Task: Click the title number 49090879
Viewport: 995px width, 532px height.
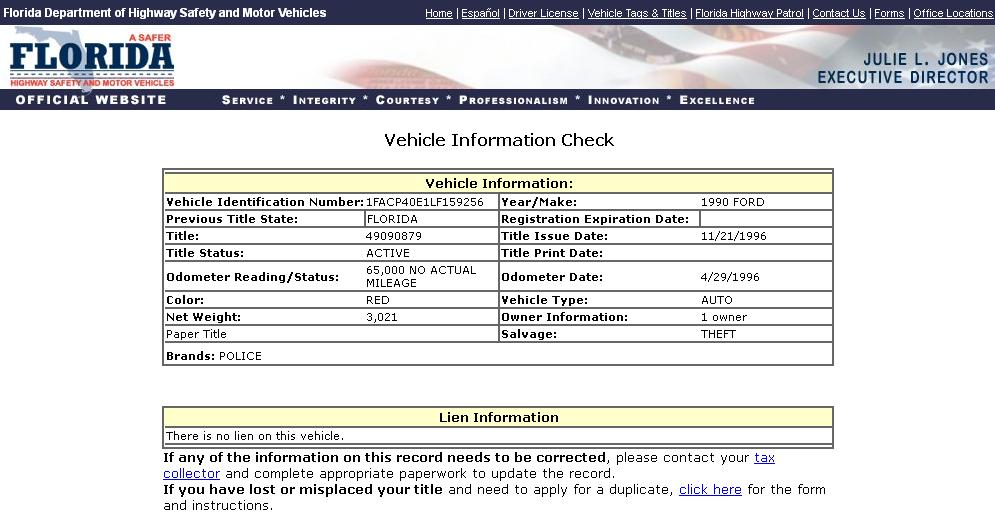Action: click(394, 236)
